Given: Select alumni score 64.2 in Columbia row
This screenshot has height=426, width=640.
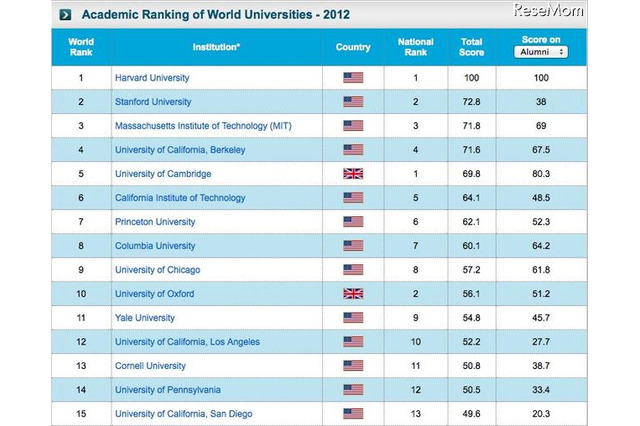Looking at the screenshot, I should pyautogui.click(x=541, y=246).
